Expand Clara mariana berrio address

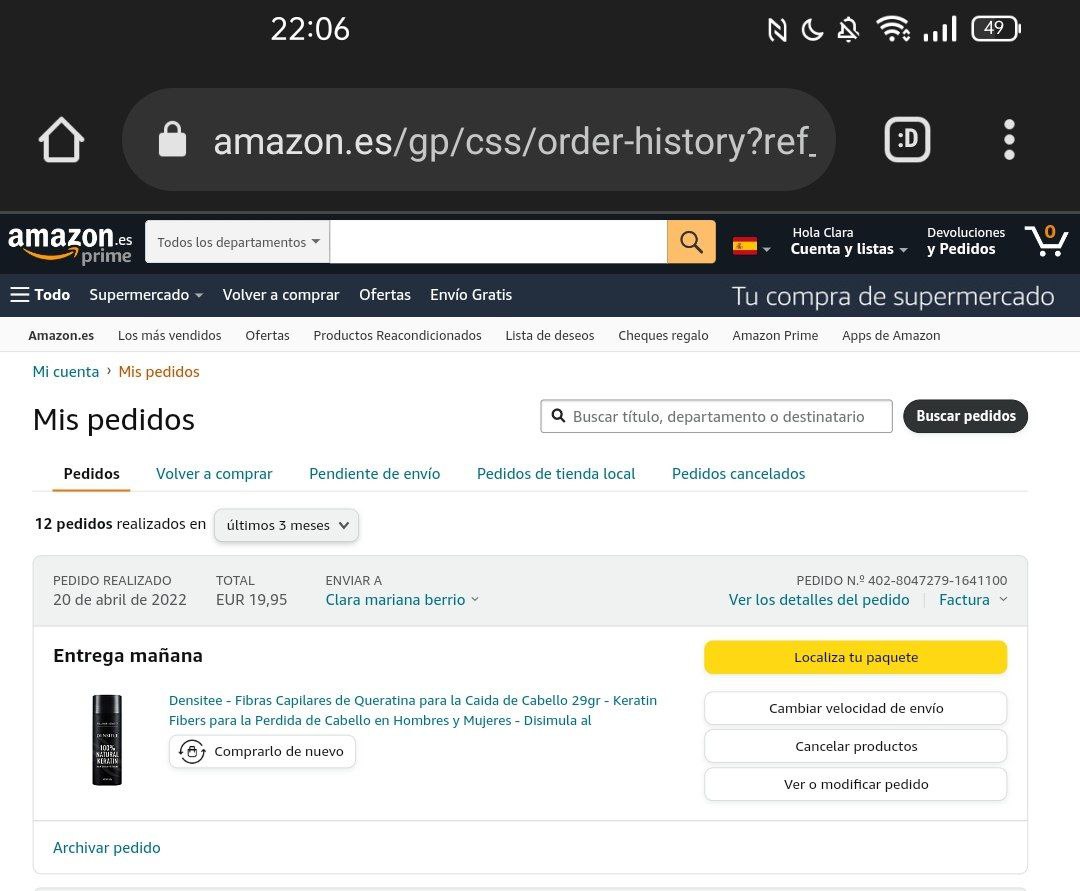coord(402,600)
